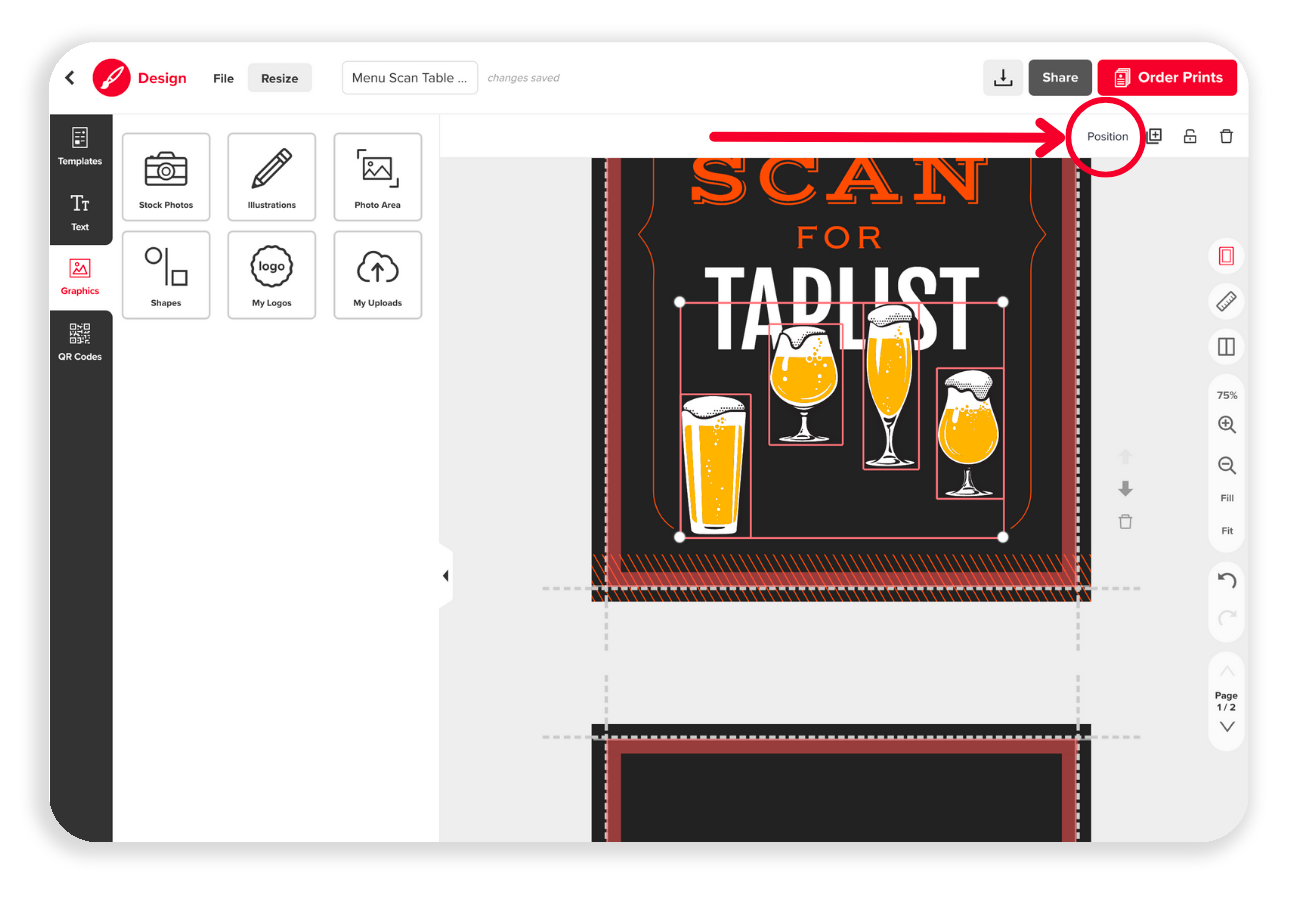Click the Fill zoom option
Screen dimensions: 1300x900
coord(1227,498)
